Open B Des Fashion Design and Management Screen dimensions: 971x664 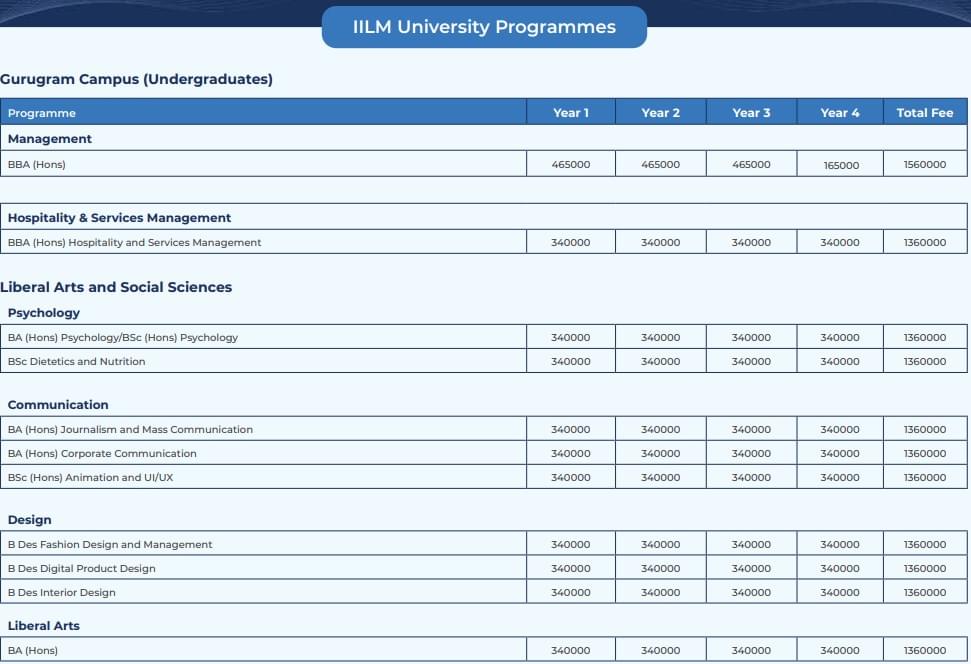pos(110,545)
